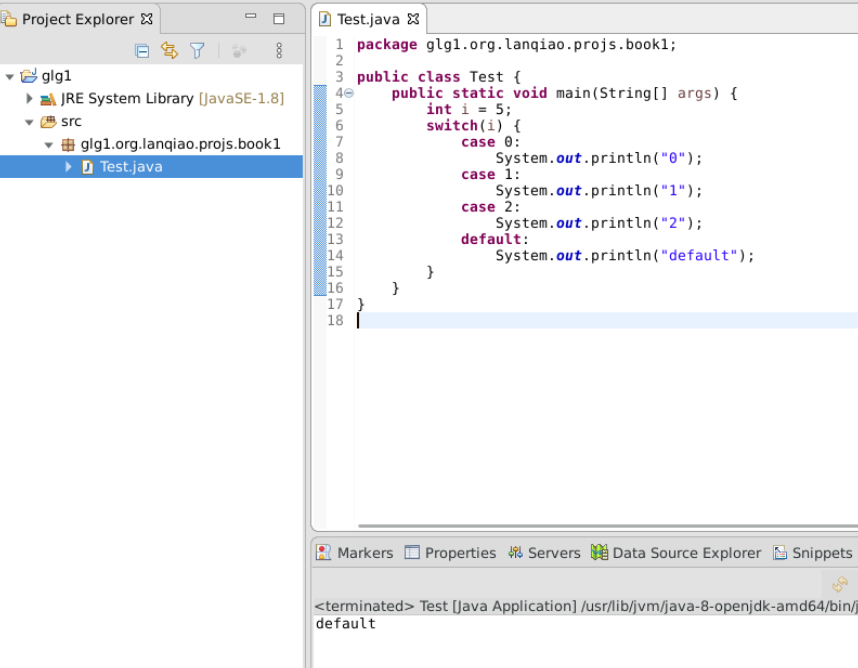Close the Project Explorer view tab
Viewport: 858px width, 668px height.
tap(147, 19)
